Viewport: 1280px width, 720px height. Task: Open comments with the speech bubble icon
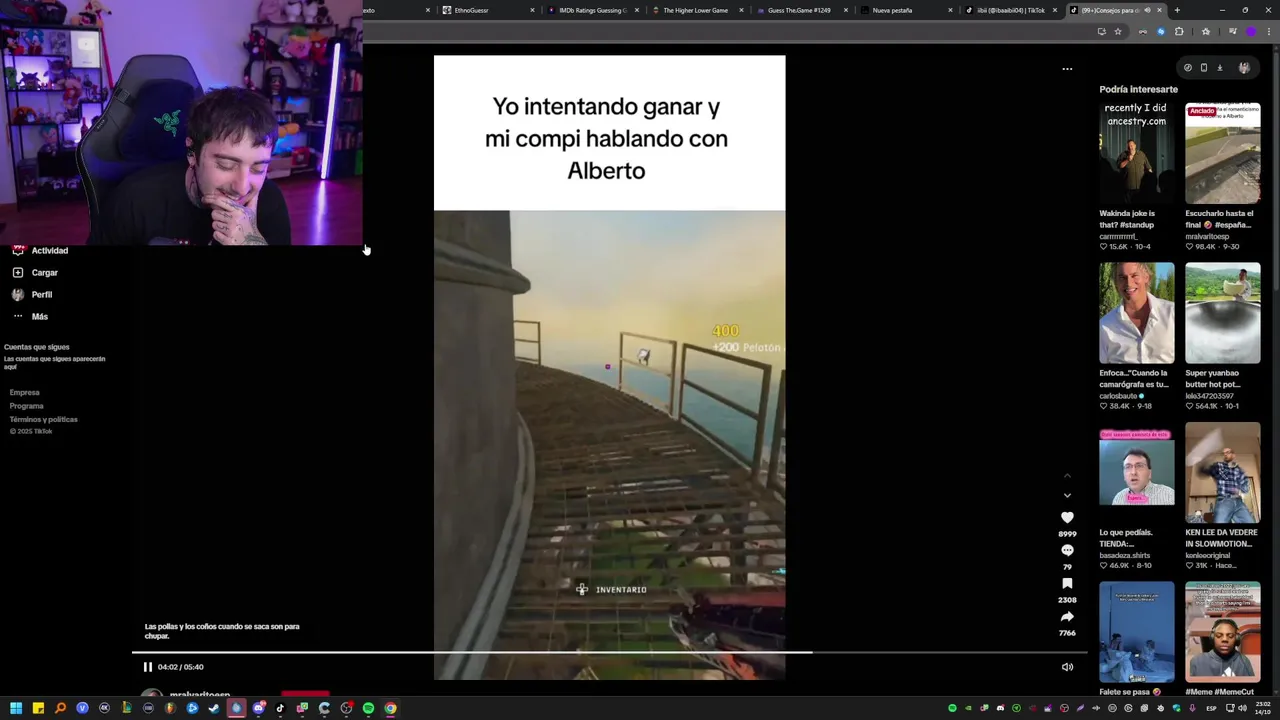1067,550
